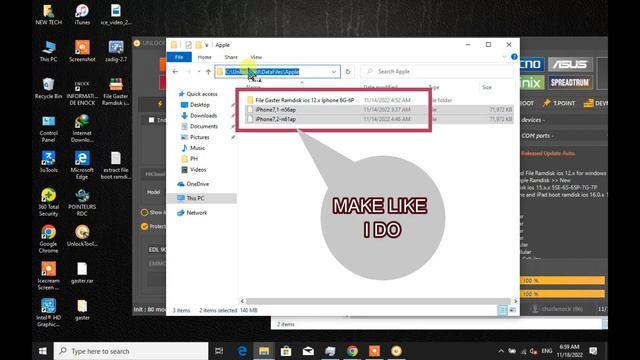Image resolution: width=640 pixels, height=360 pixels.
Task: Sort by the Size column header
Action: pyautogui.click(x=487, y=87)
